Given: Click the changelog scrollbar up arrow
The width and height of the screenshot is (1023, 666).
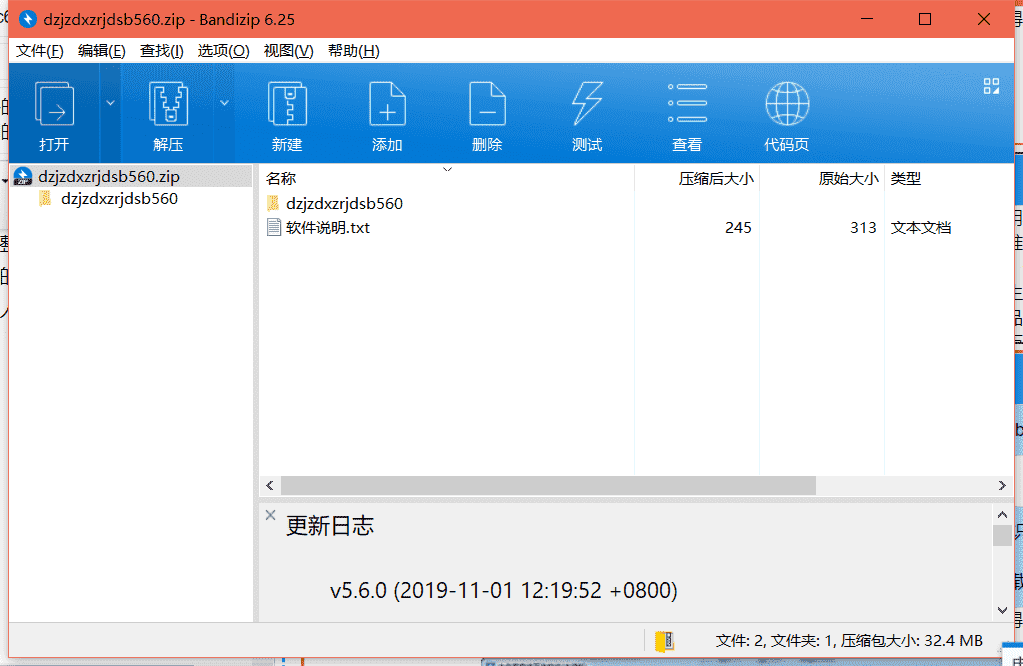Looking at the screenshot, I should point(1002,515).
